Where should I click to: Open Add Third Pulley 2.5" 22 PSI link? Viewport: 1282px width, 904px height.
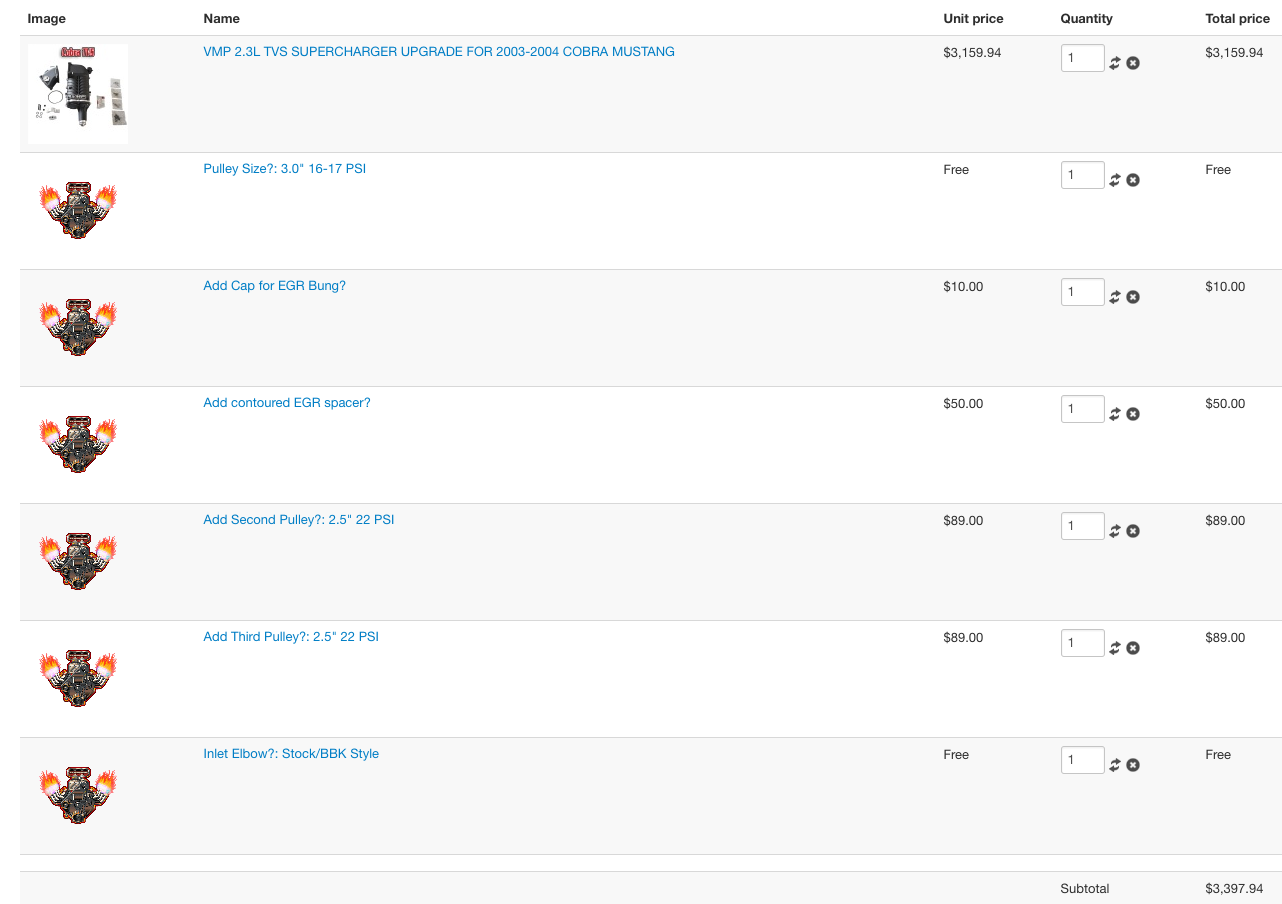coord(290,637)
